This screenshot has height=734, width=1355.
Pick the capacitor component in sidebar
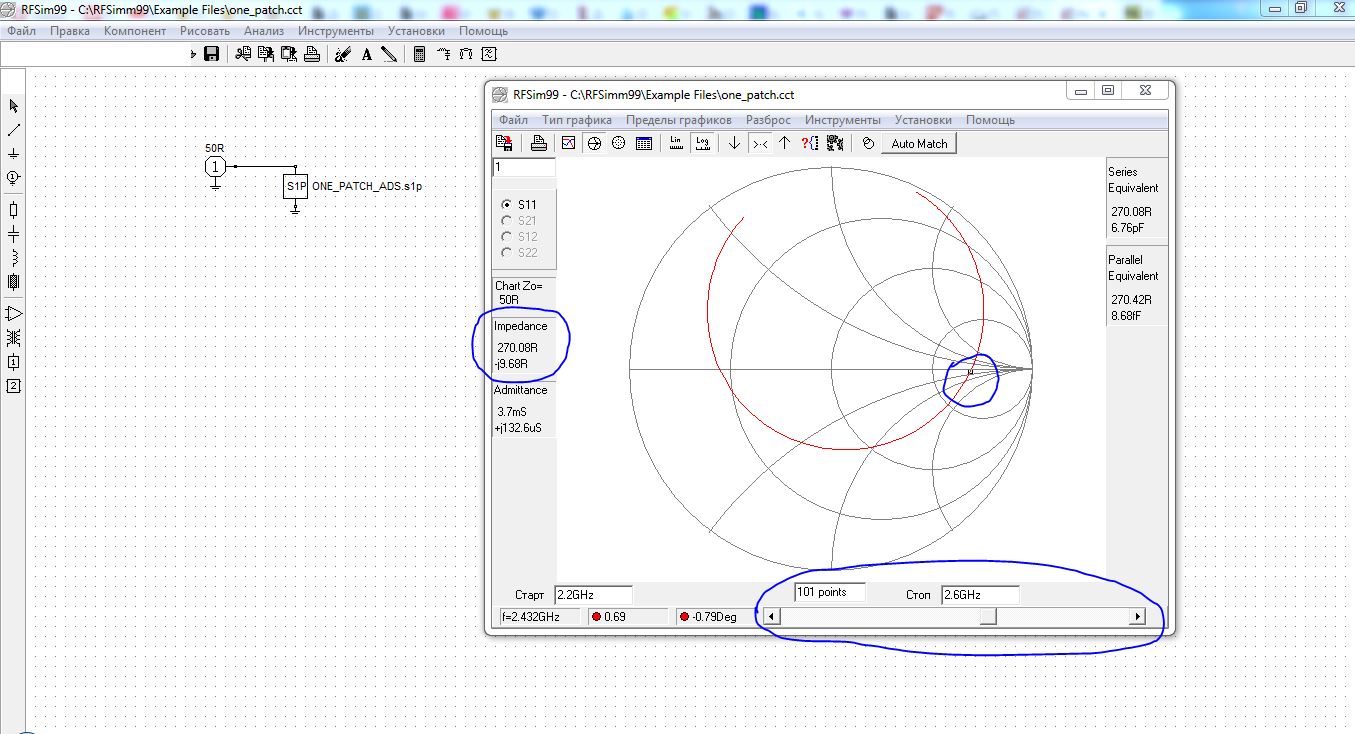[14, 234]
